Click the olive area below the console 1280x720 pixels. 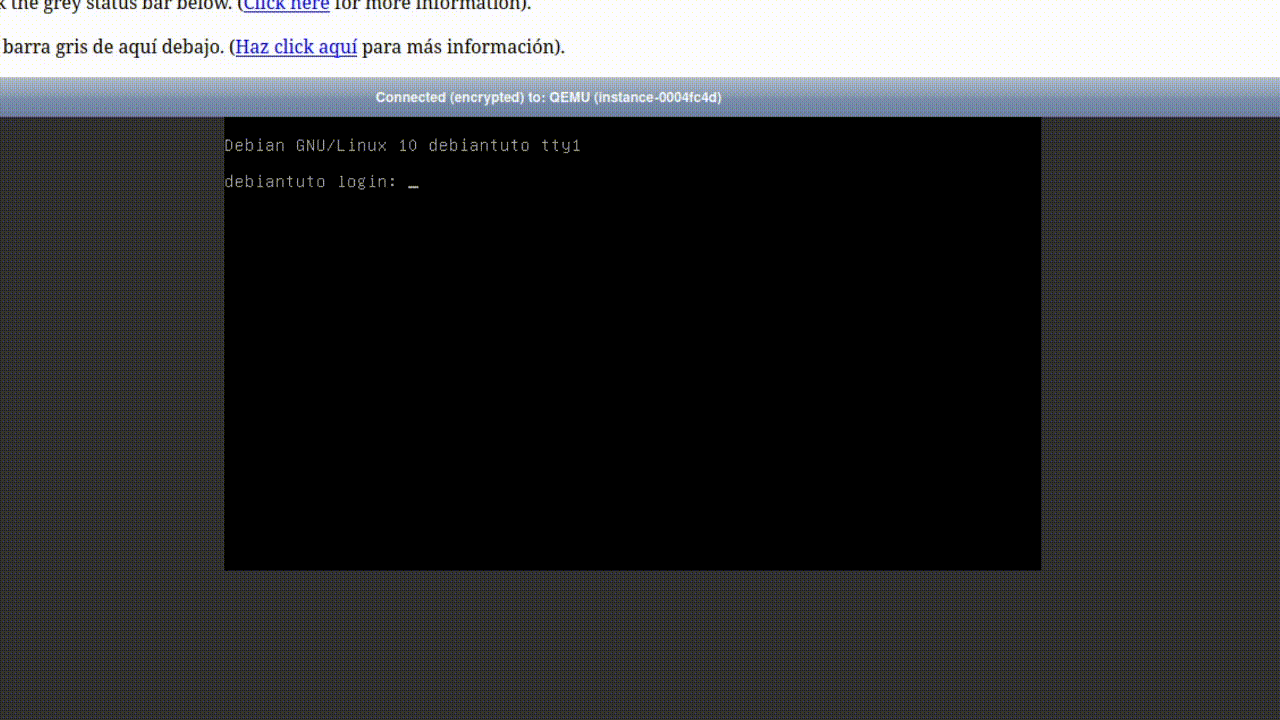[632, 645]
